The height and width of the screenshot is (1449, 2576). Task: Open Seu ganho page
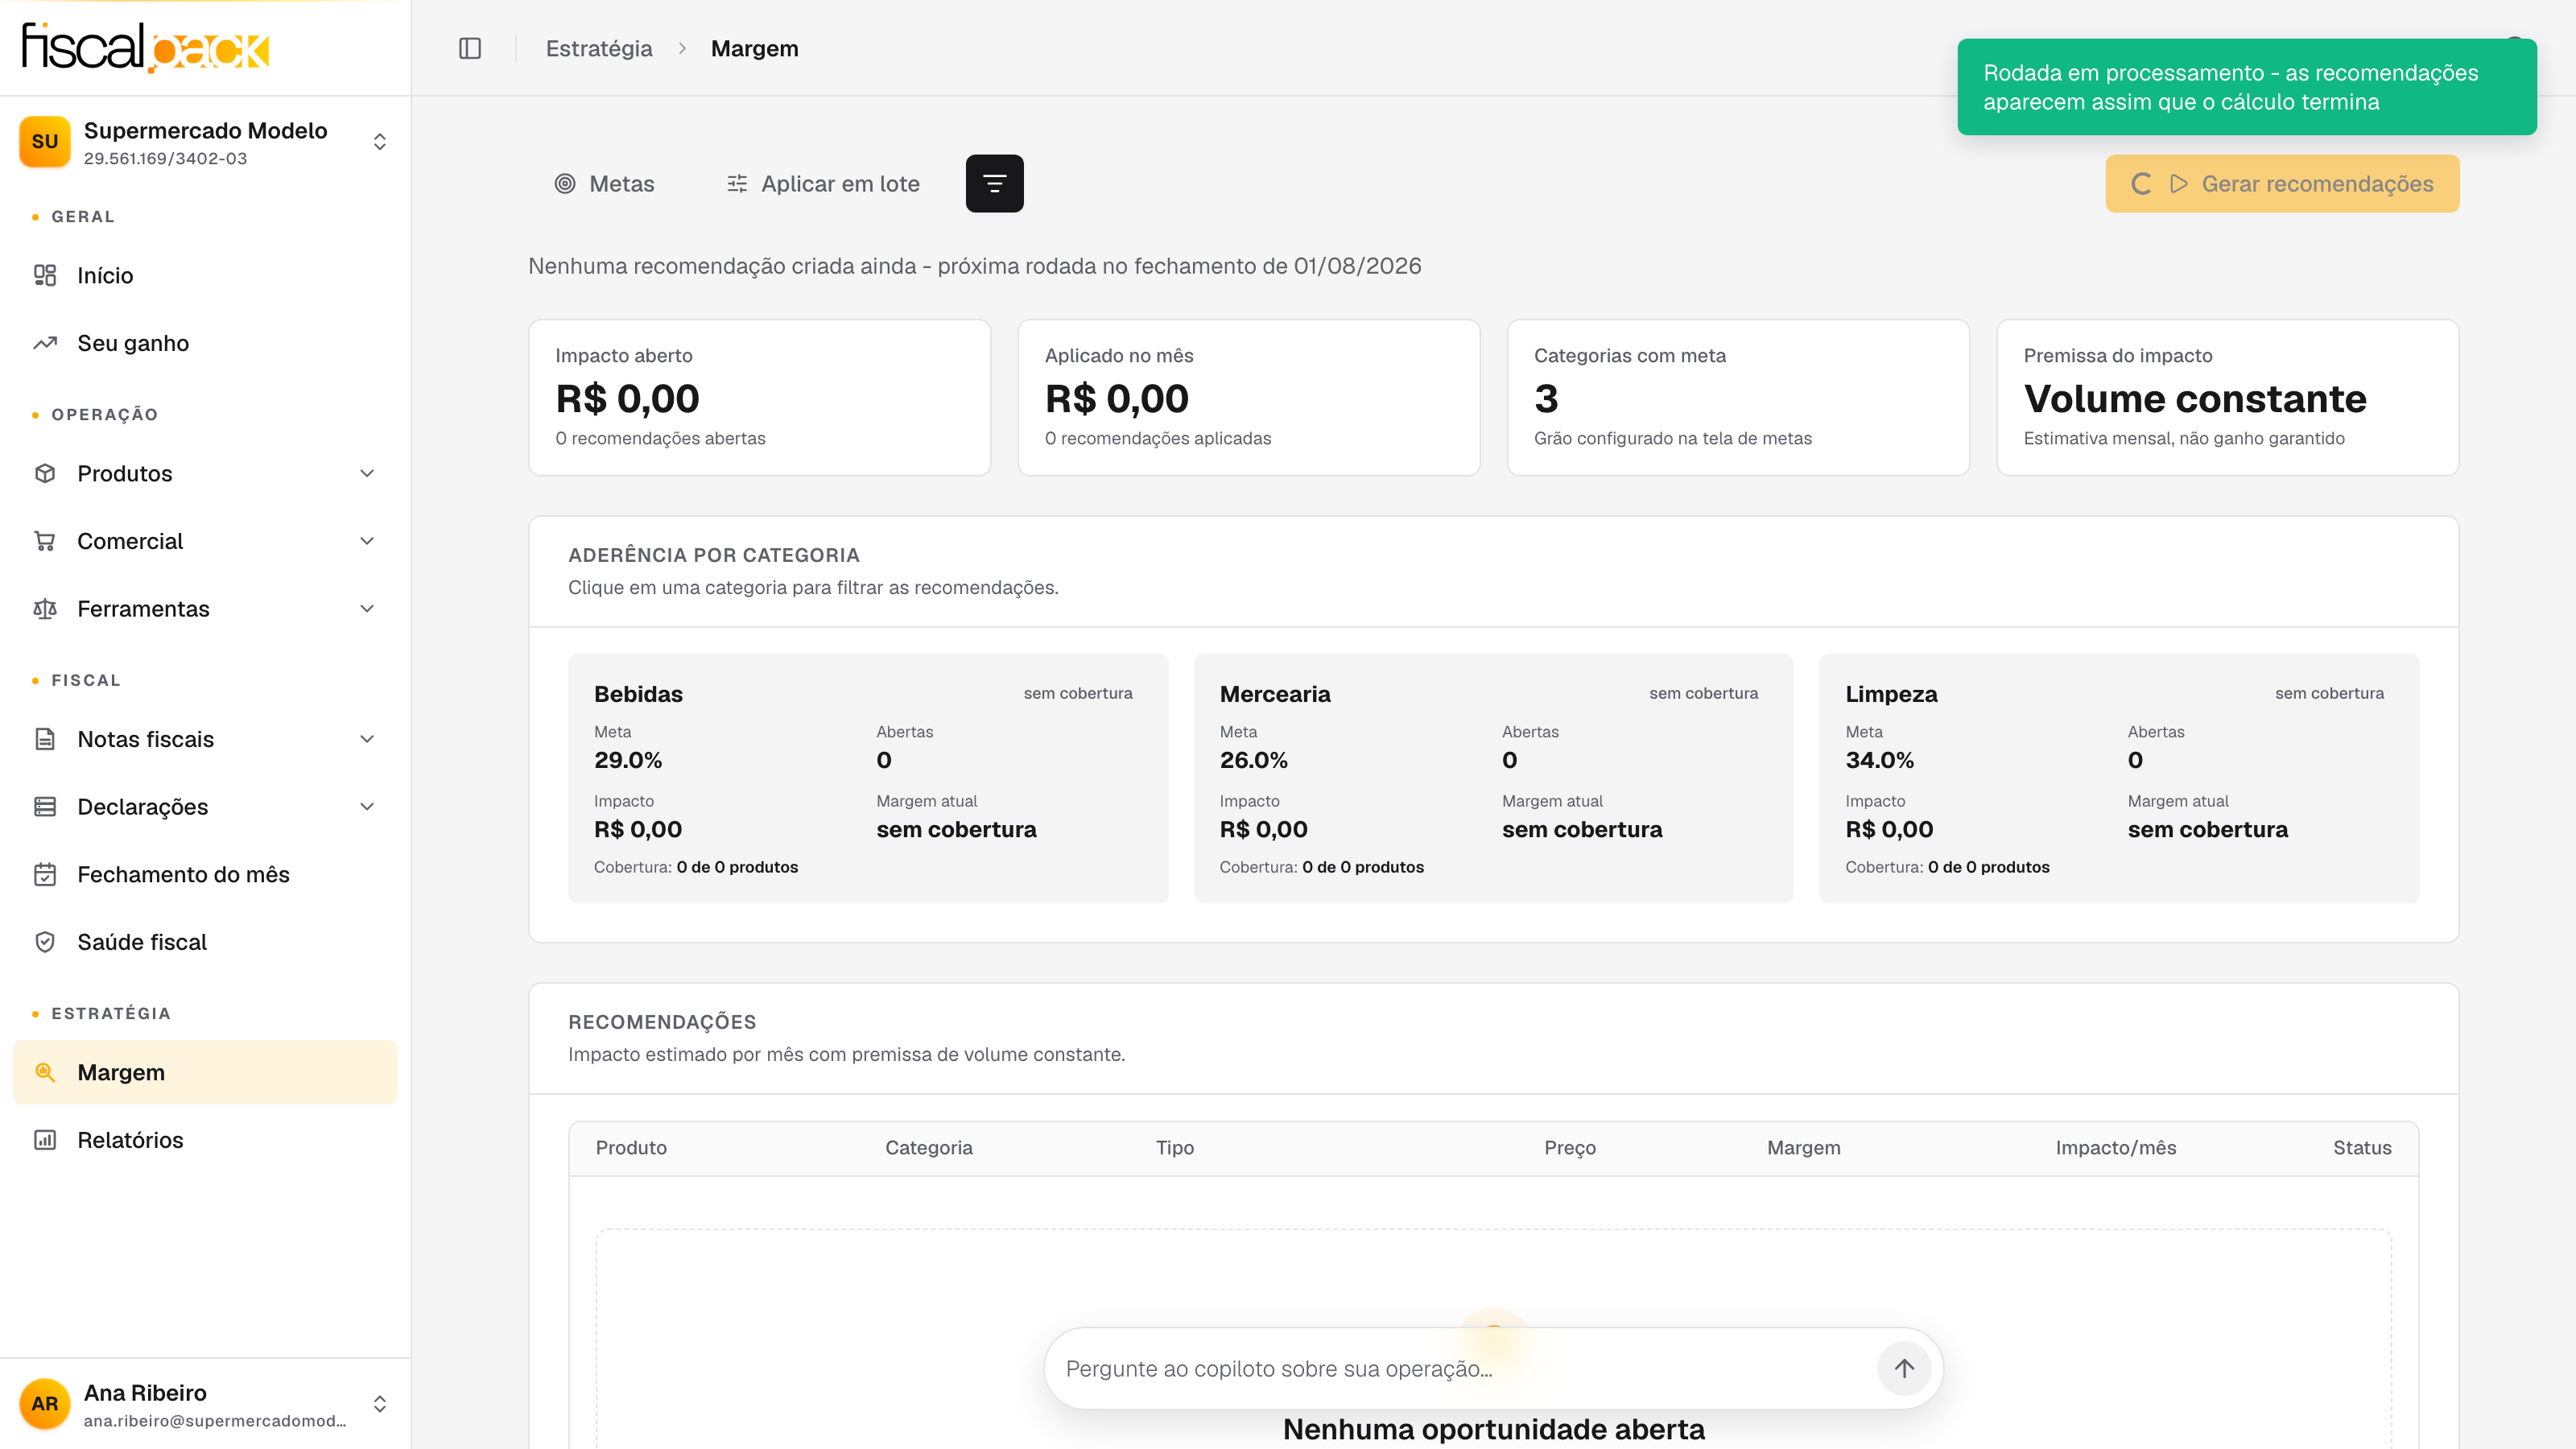(205, 343)
